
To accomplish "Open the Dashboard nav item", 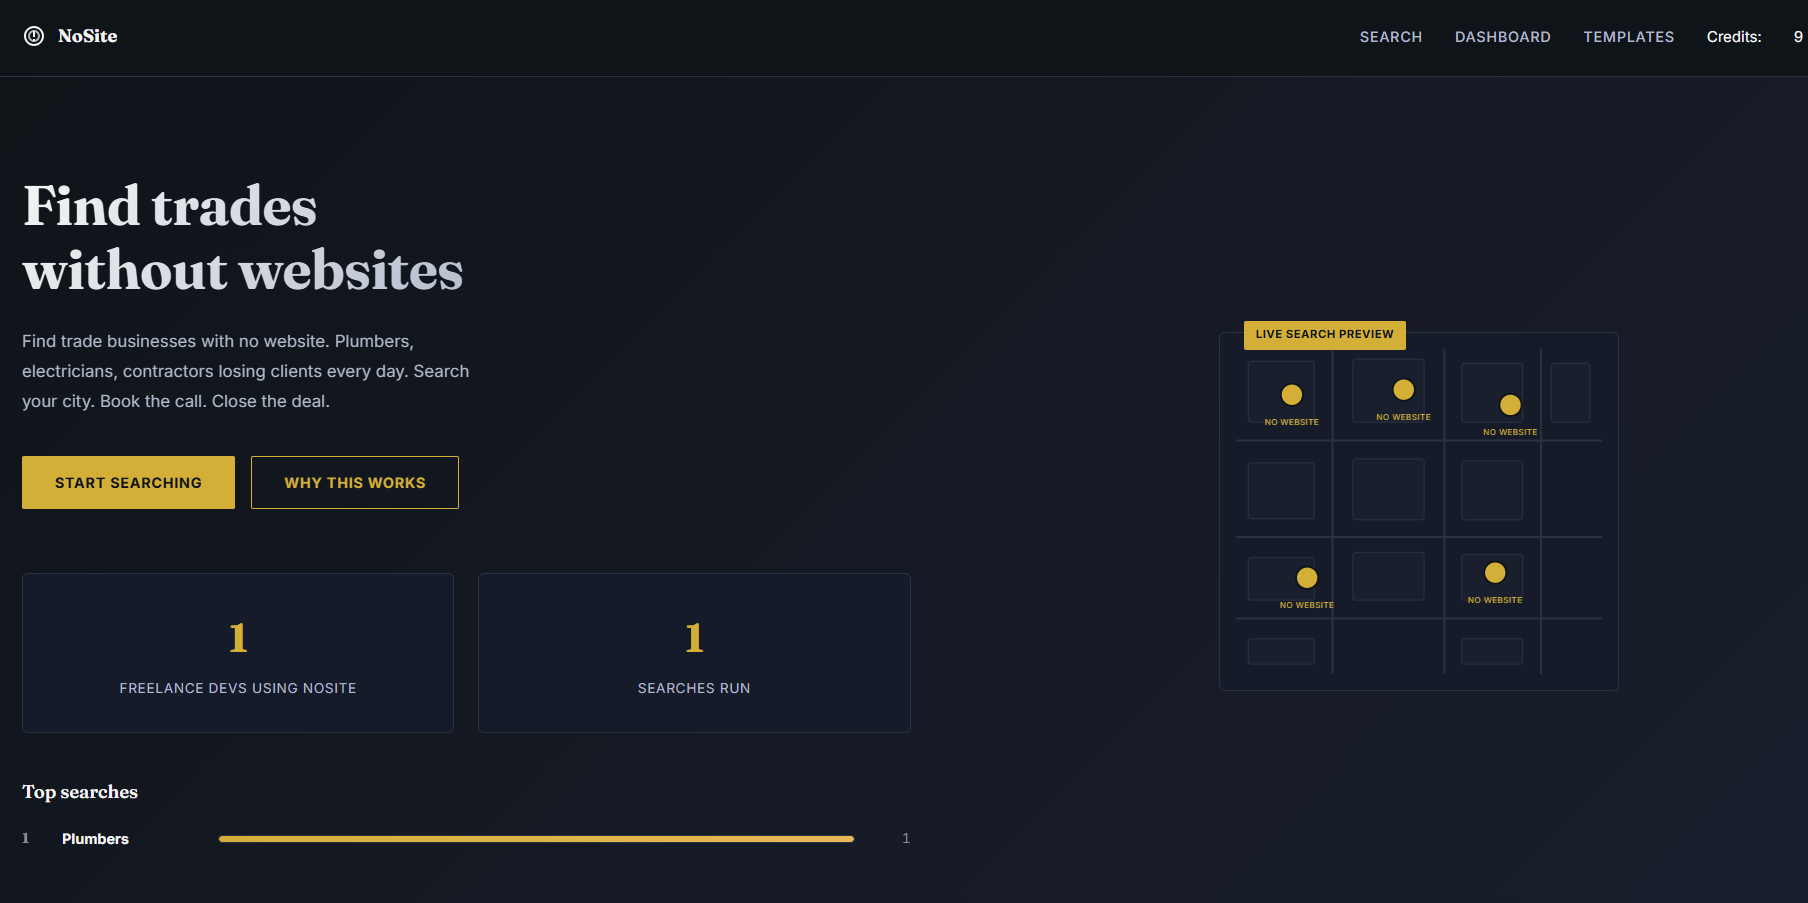I will [x=1502, y=37].
